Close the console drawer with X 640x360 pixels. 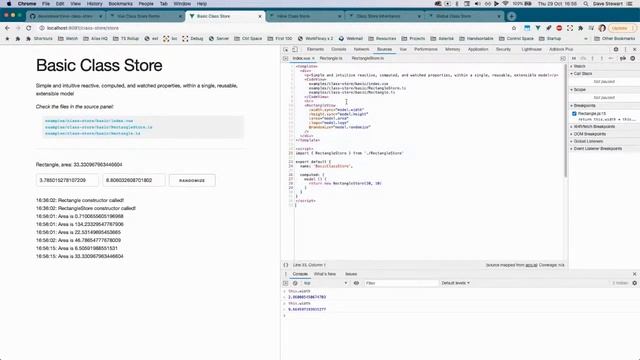(x=634, y=274)
